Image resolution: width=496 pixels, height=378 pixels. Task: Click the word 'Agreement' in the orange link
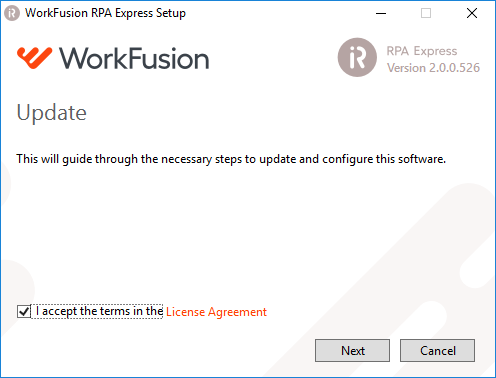[237, 312]
